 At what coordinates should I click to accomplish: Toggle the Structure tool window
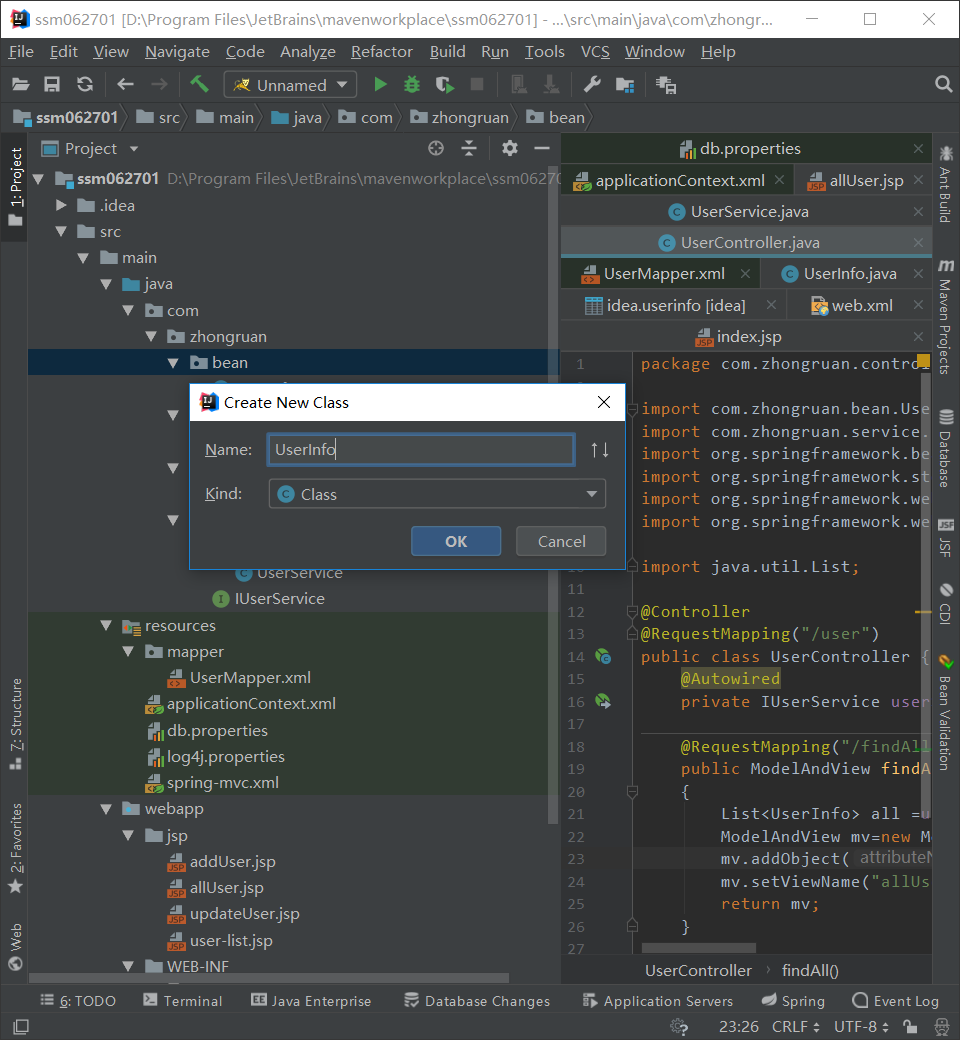15,724
